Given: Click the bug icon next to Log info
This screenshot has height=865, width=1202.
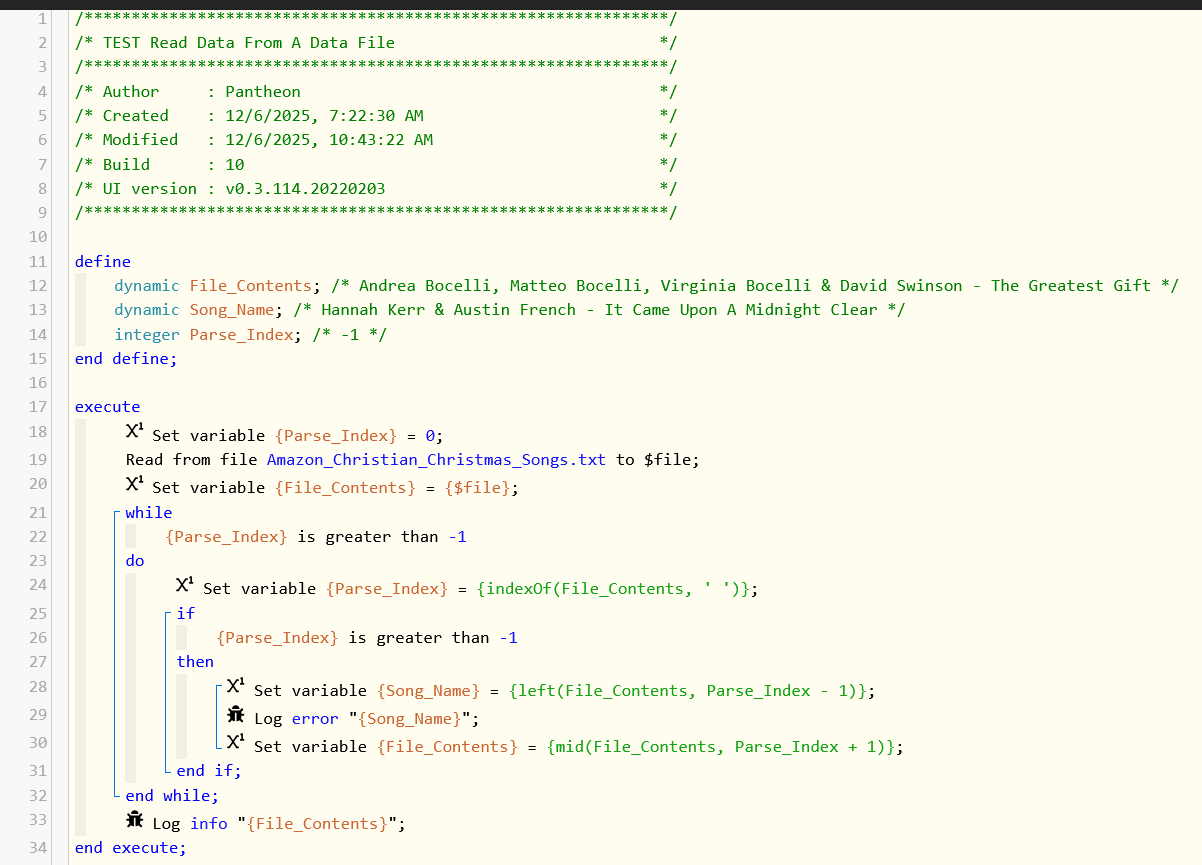Looking at the screenshot, I should click(135, 820).
